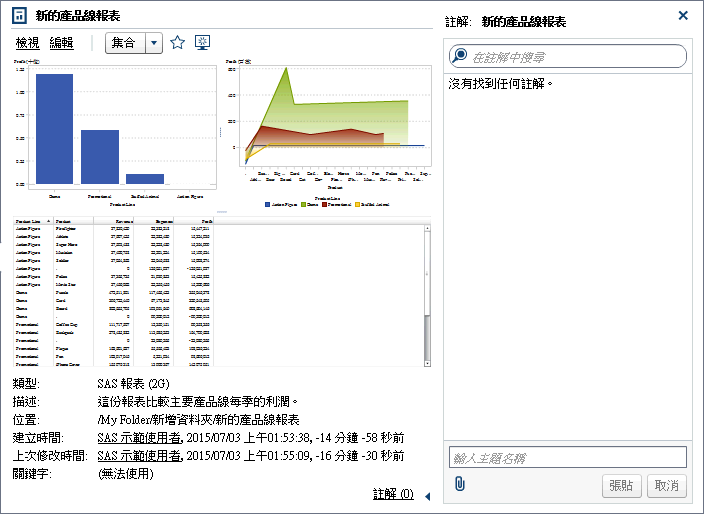Click the report icon beside the title
The width and height of the screenshot is (704, 514).
coord(19,16)
